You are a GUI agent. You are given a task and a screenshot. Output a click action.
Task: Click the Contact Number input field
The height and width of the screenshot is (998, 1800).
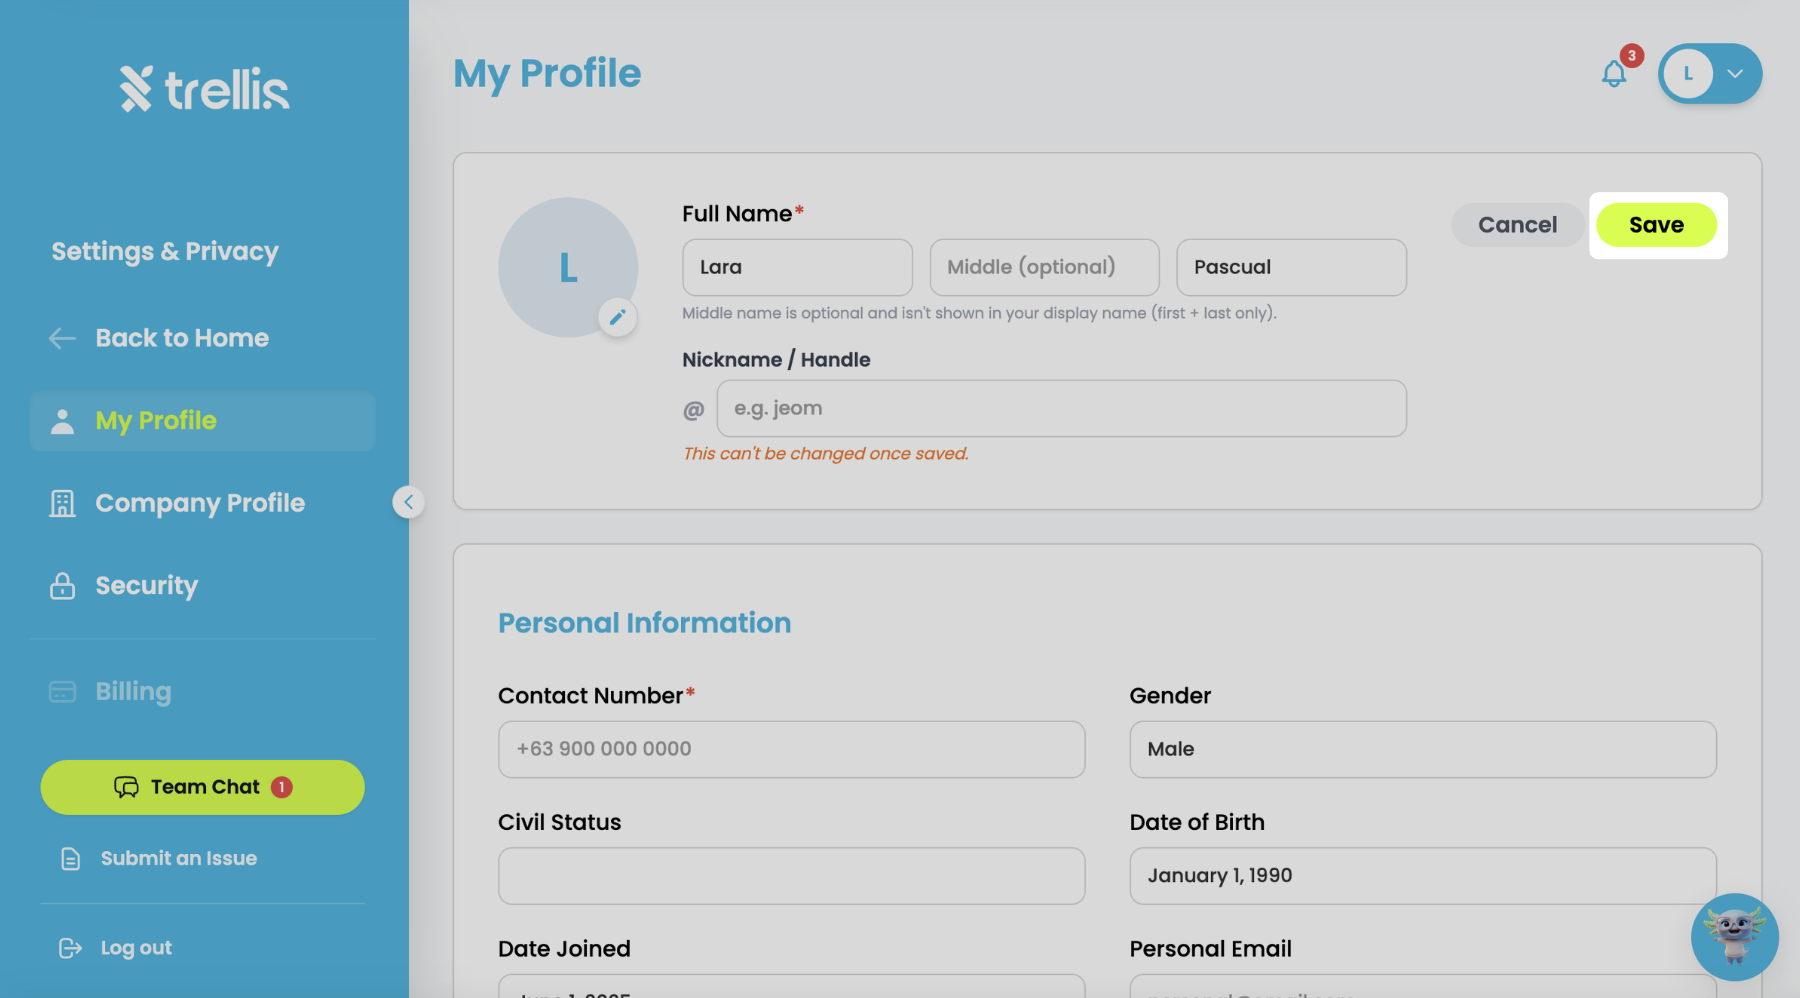click(791, 749)
